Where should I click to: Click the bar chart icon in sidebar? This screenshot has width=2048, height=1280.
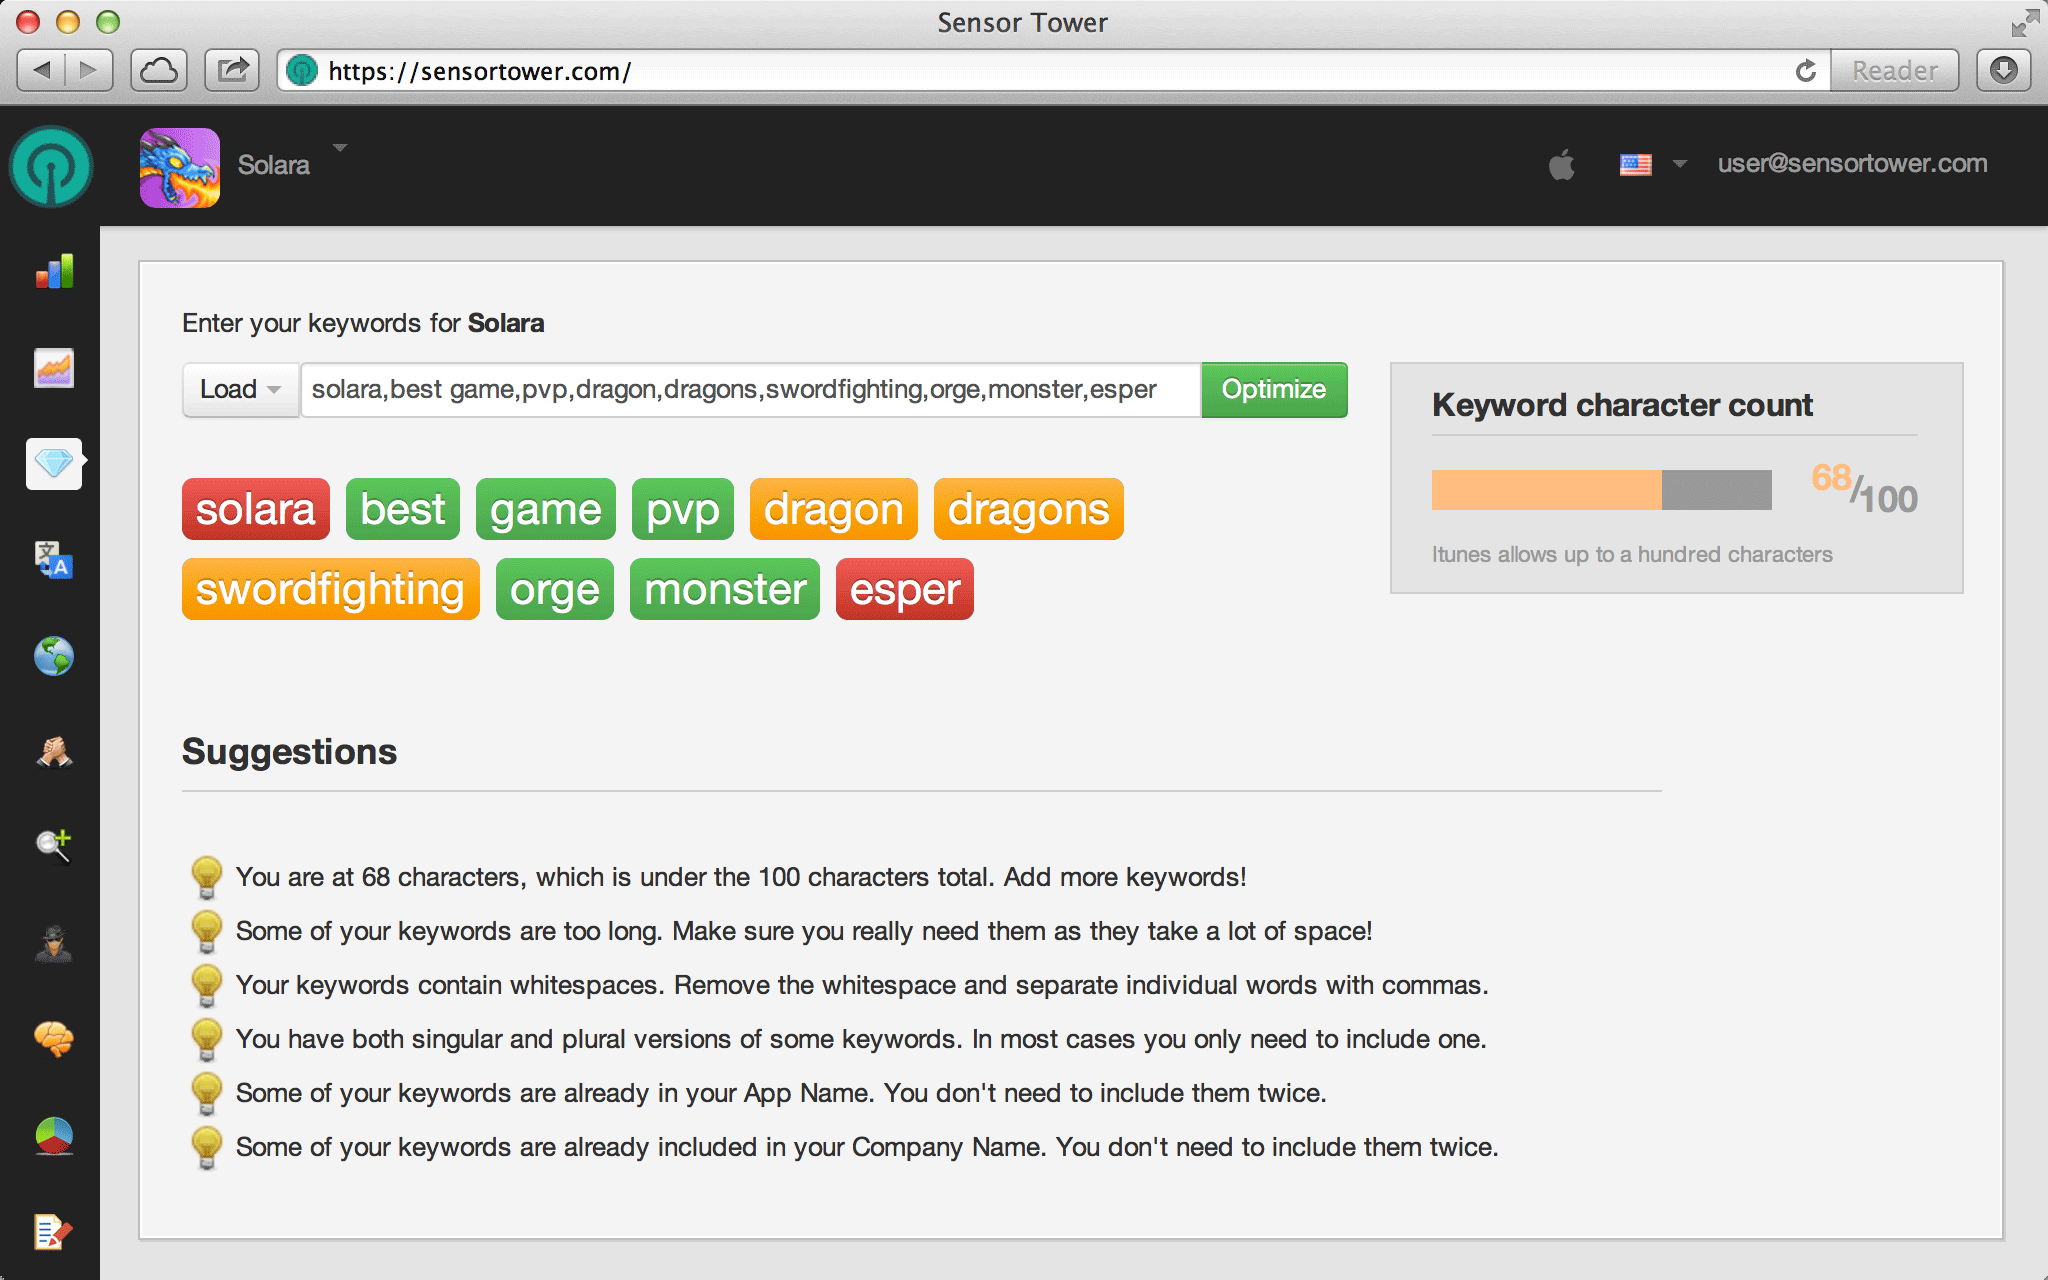(54, 272)
